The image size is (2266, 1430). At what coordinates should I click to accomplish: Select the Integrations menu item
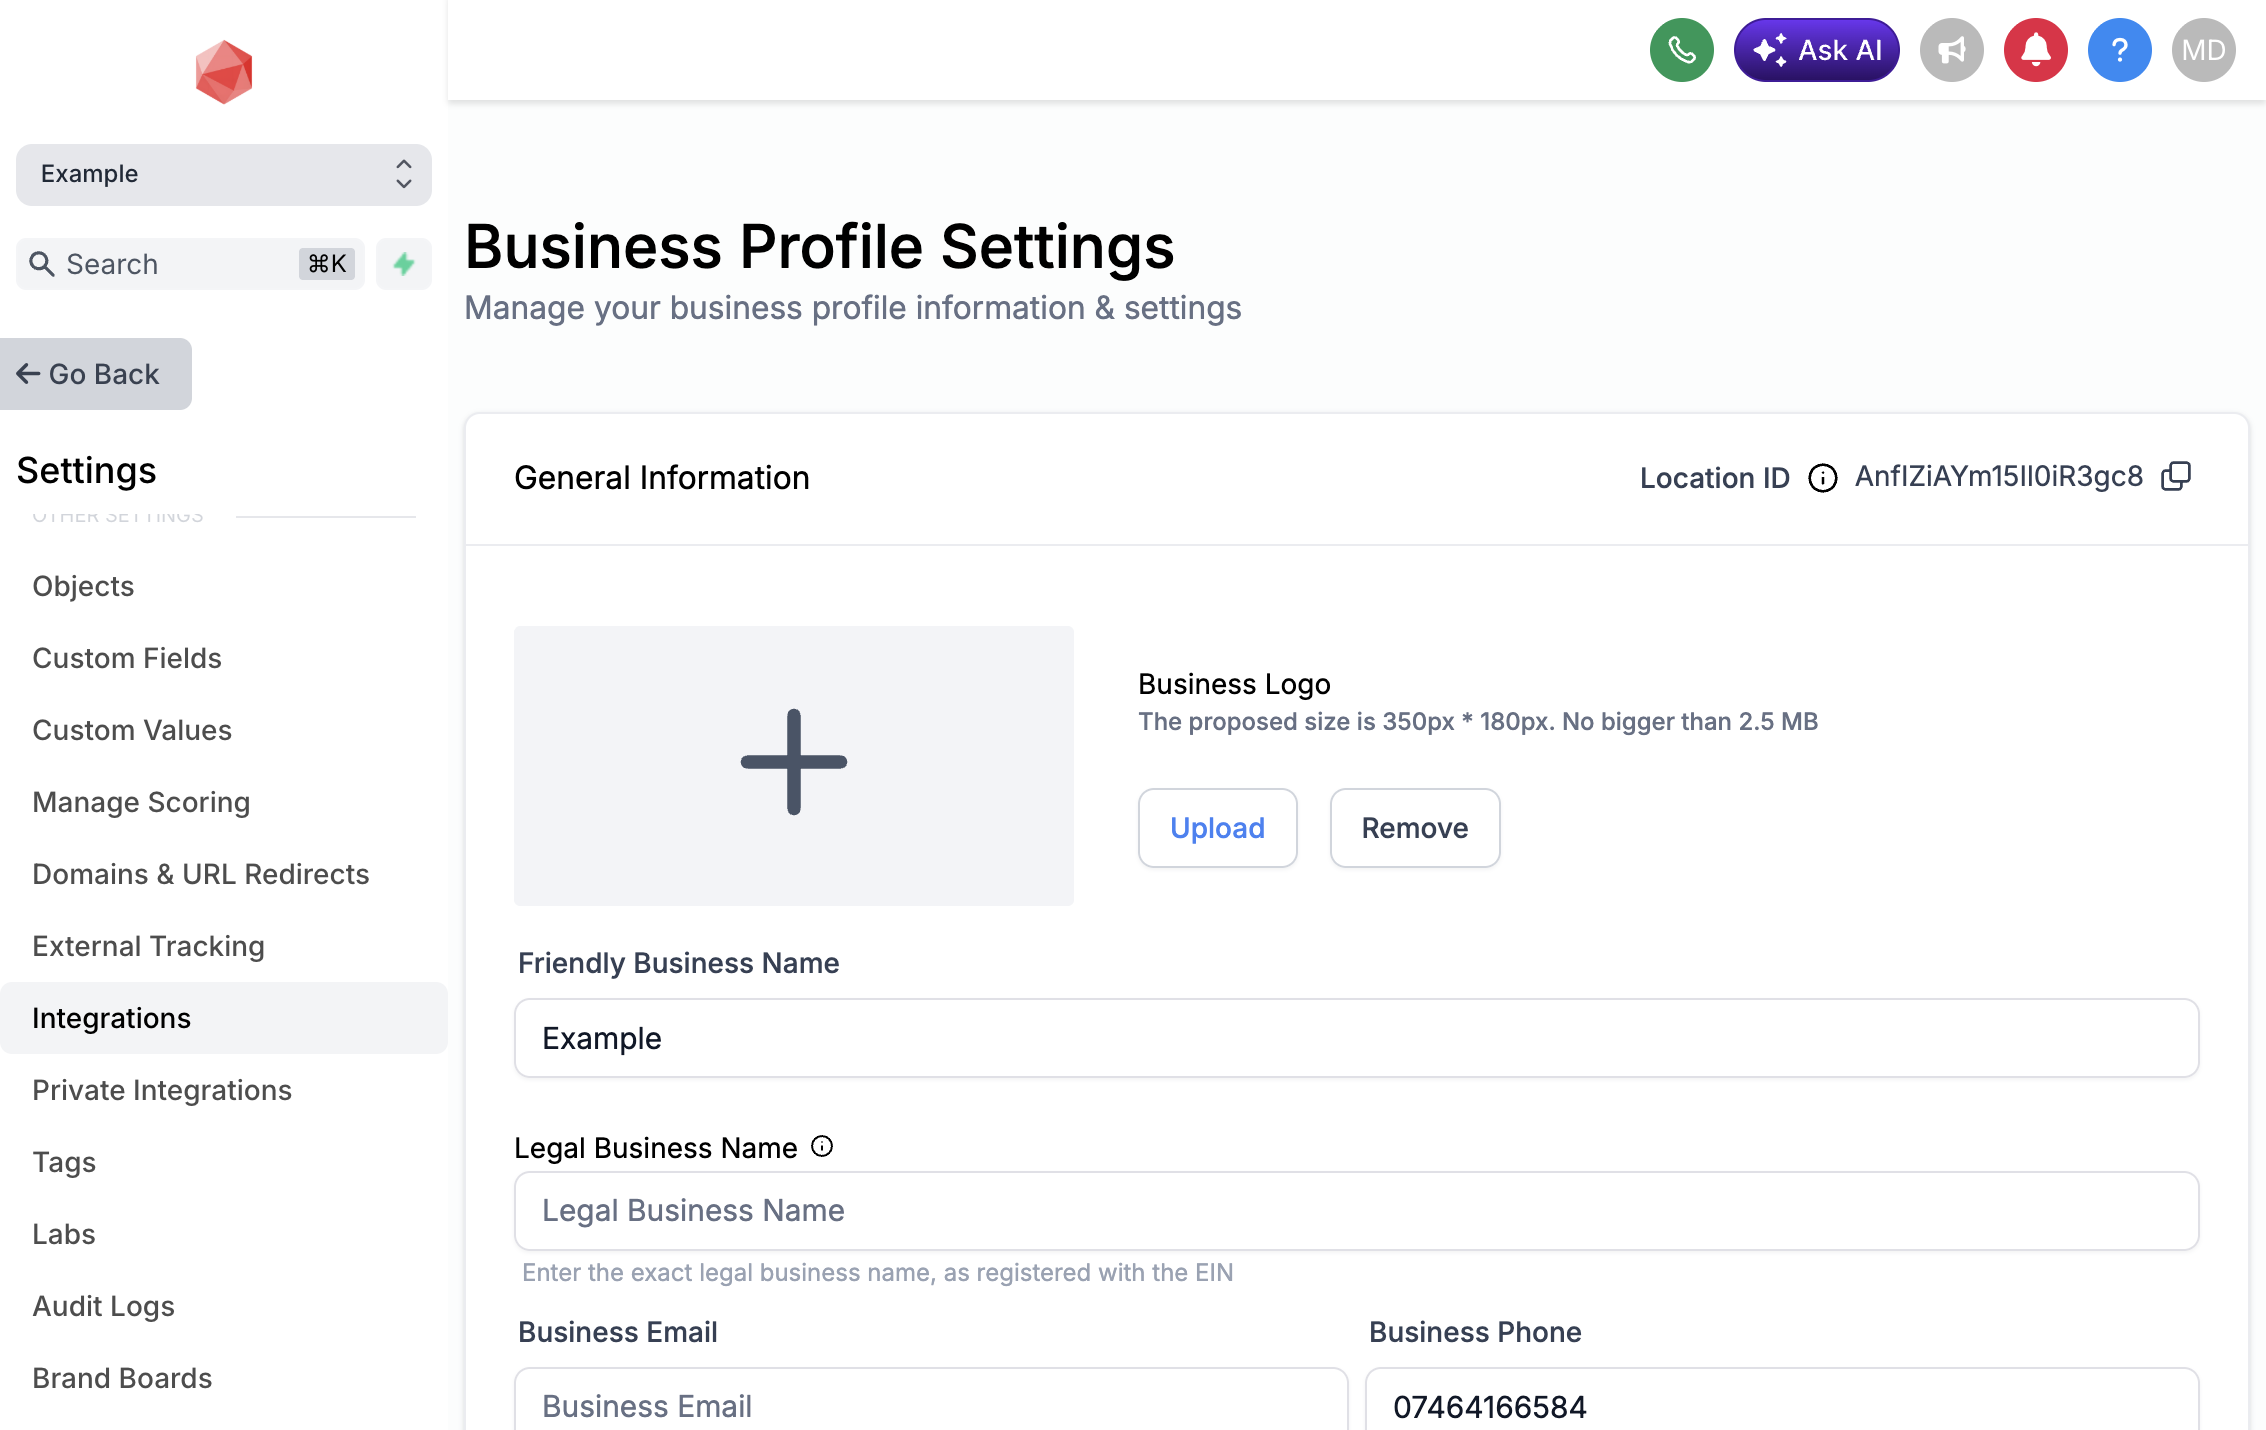coord(224,1018)
